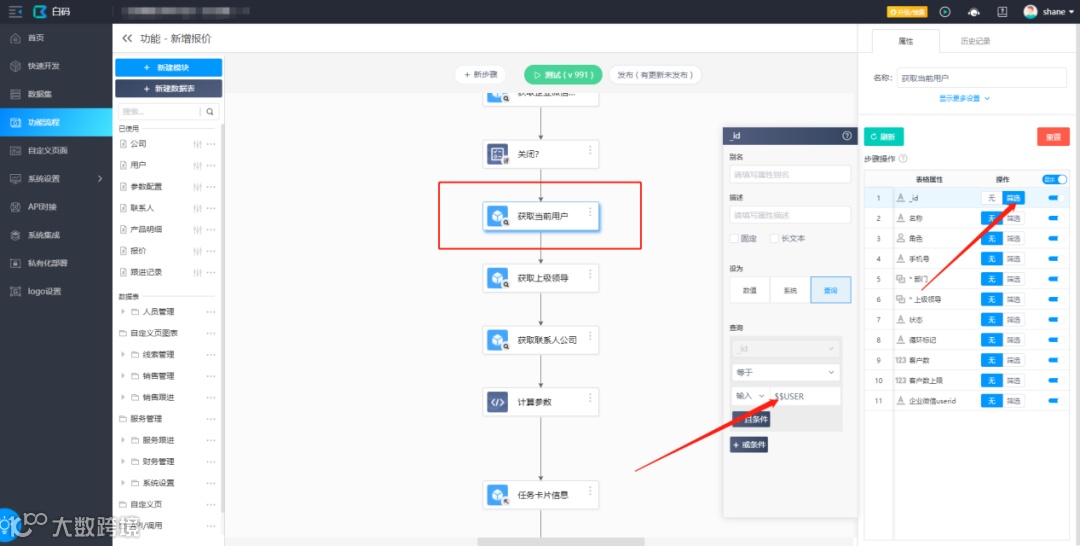This screenshot has width=1080, height=546.
Task: Click the 发布 publish button
Action: pyautogui.click(x=655, y=74)
